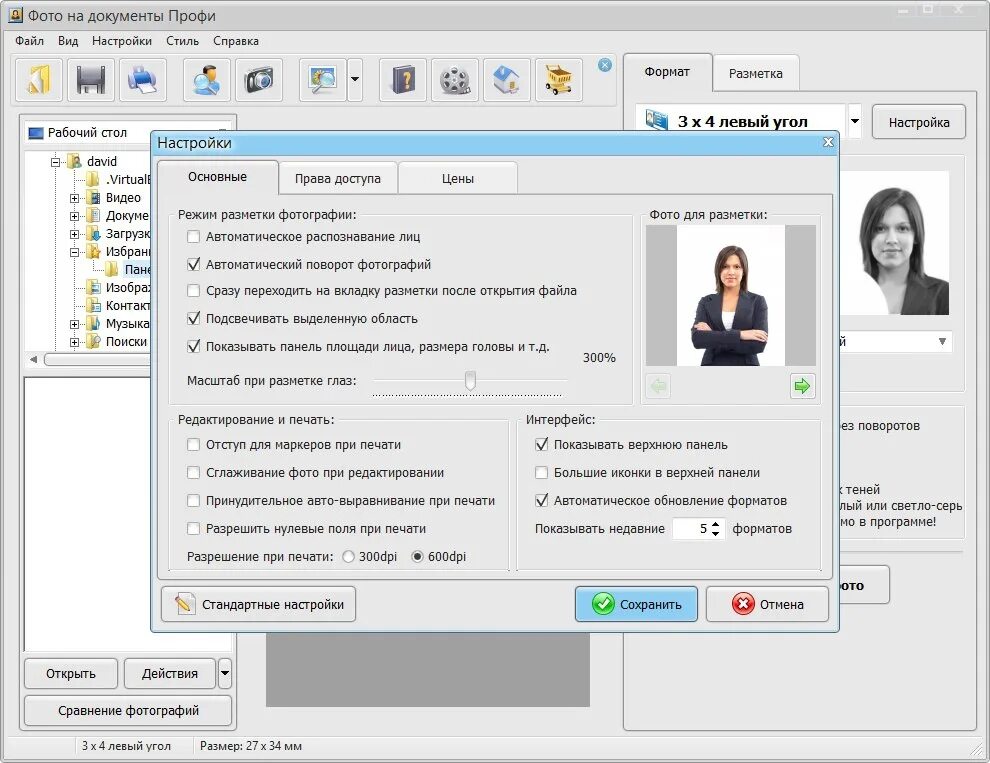Expand the Видео folder in tree
This screenshot has height=763, width=990.
pos(75,198)
